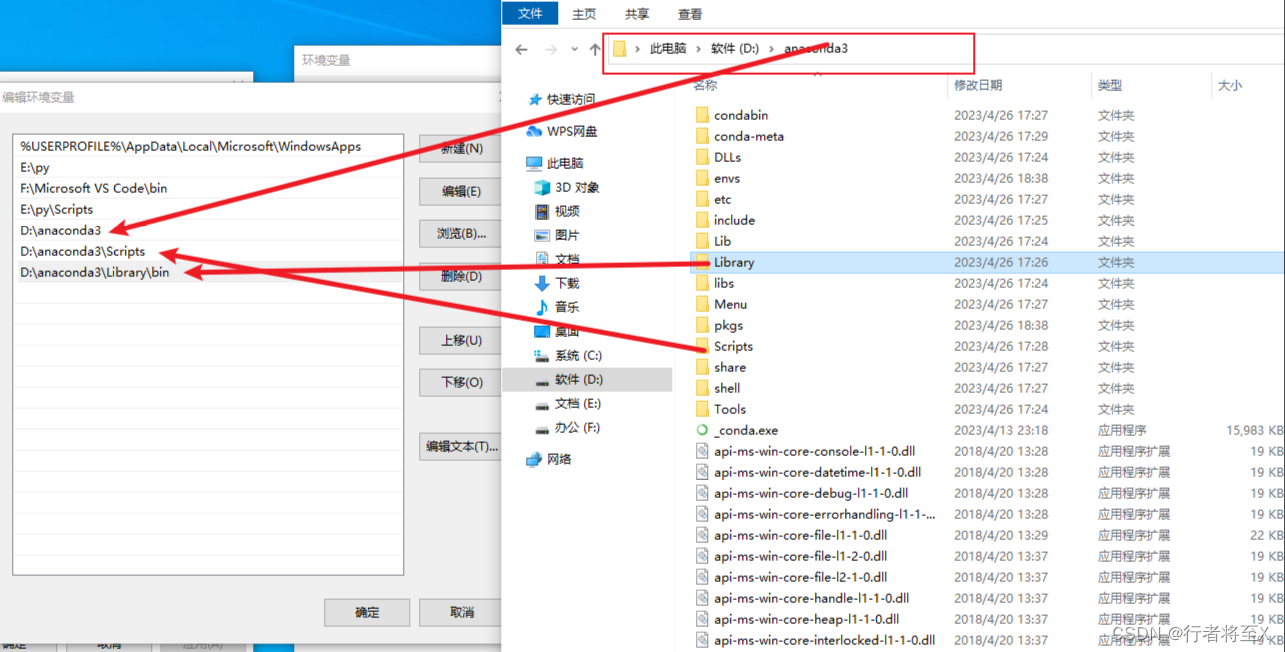Select 文档 (E:) drive icon
The height and width of the screenshot is (652, 1285).
(x=542, y=404)
